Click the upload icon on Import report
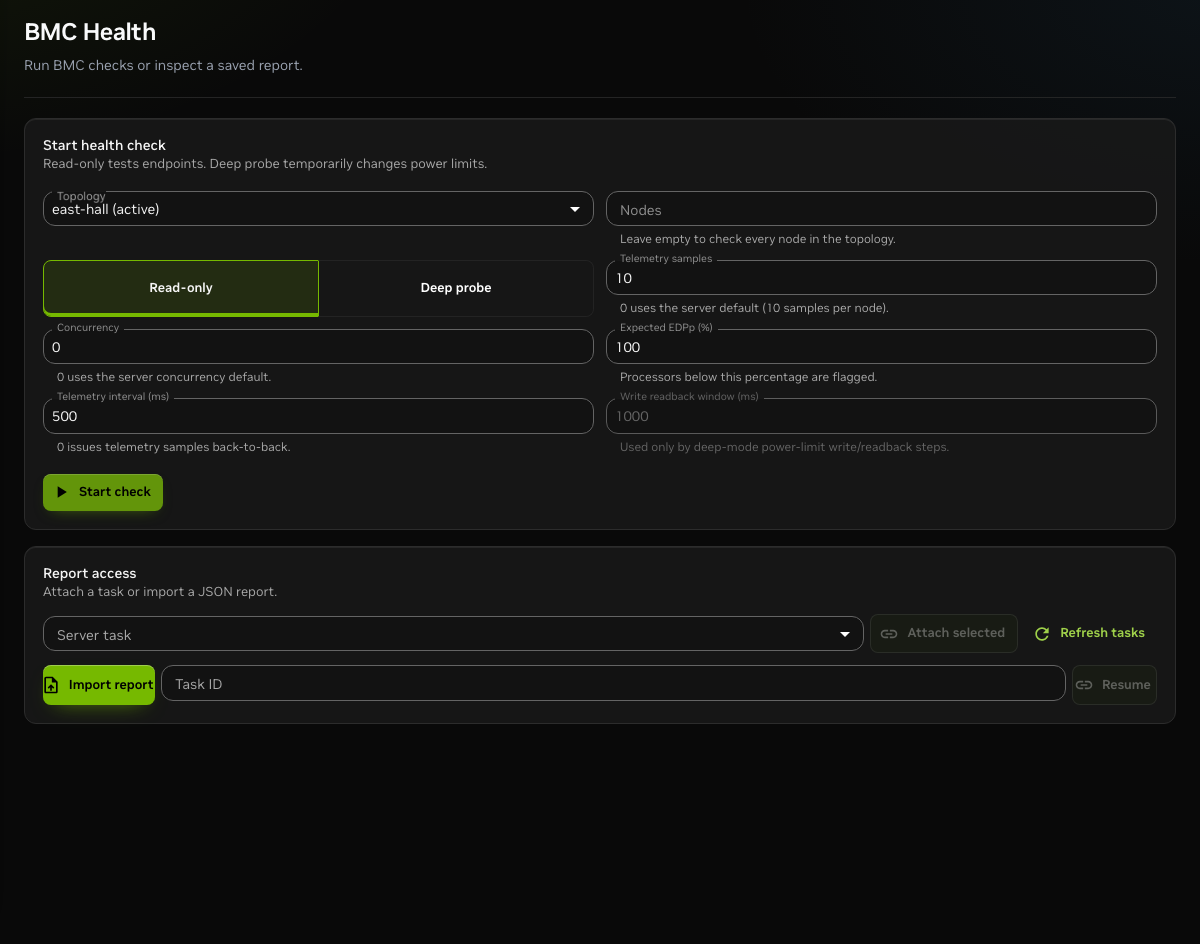The height and width of the screenshot is (944, 1200). point(52,685)
